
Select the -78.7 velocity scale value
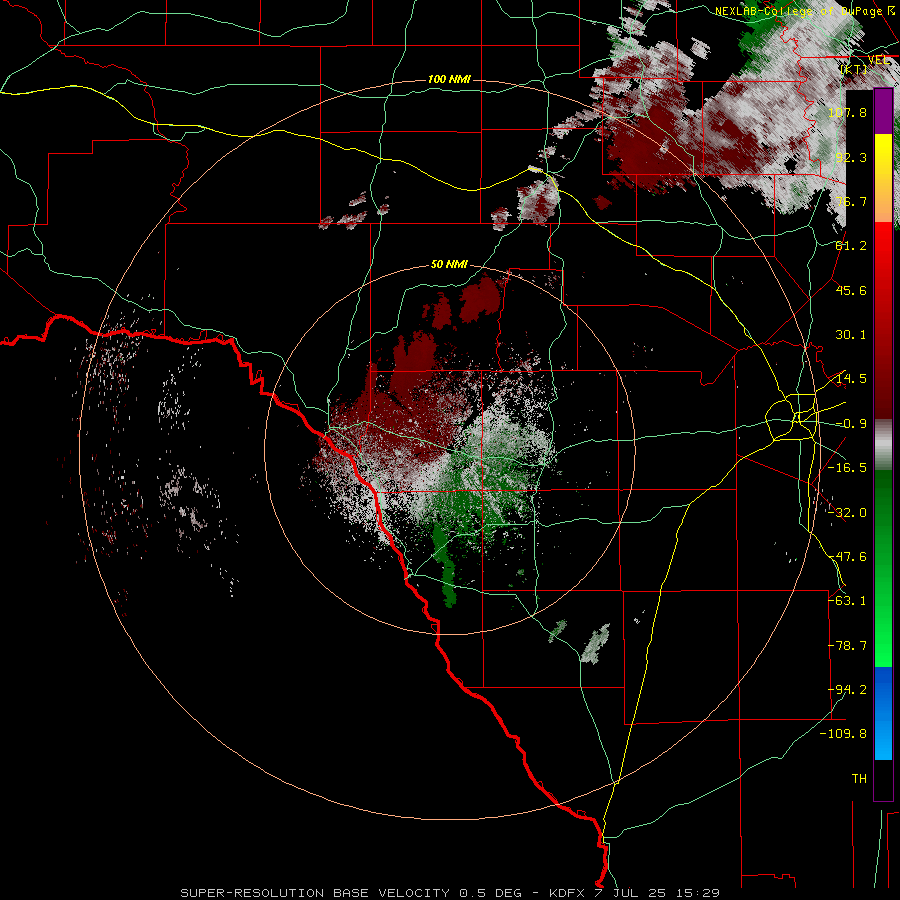[847, 646]
